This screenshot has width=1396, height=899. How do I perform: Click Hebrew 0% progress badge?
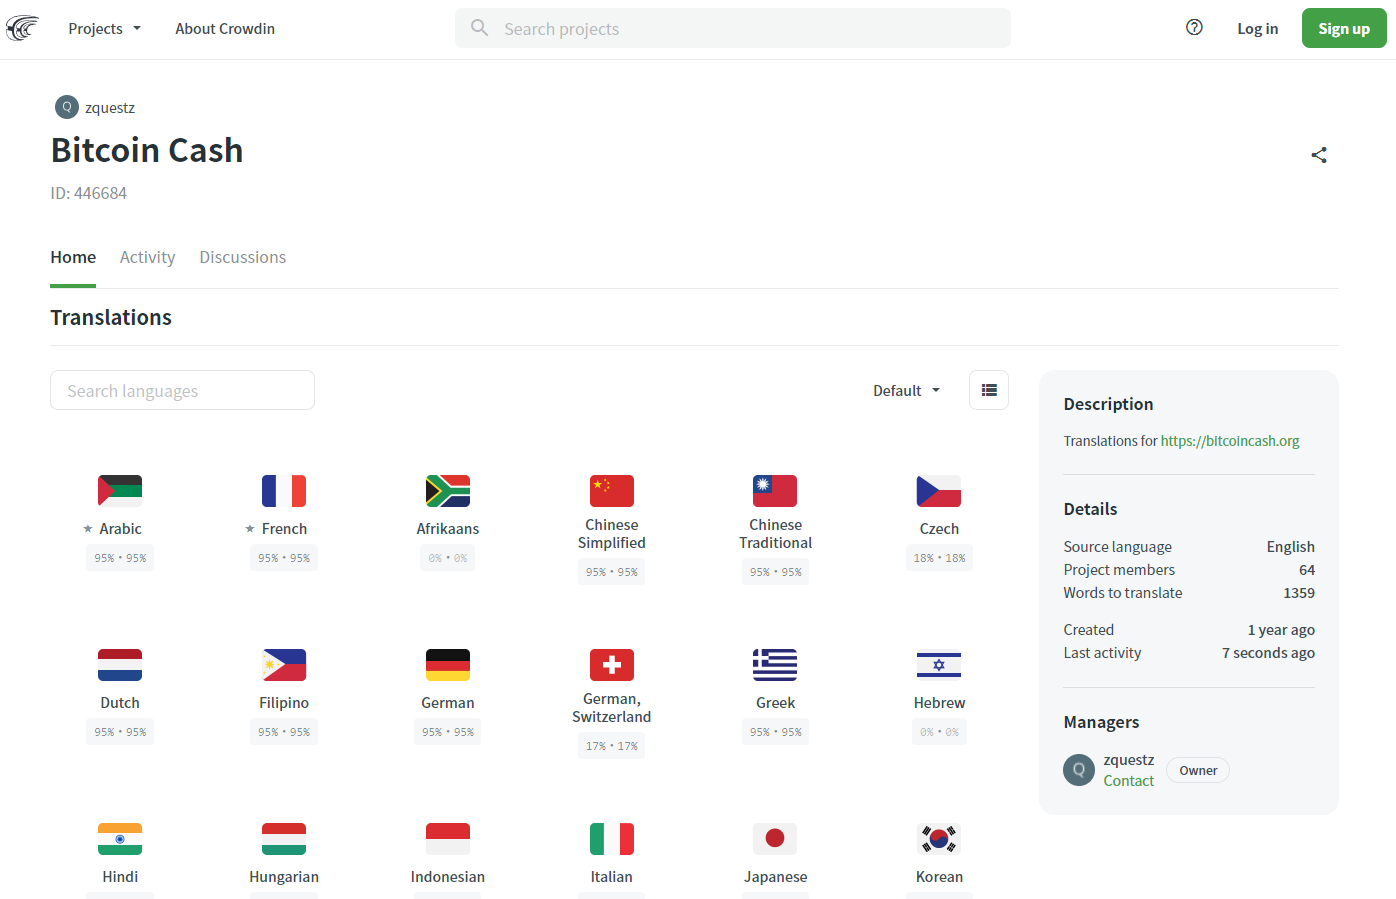point(939,732)
